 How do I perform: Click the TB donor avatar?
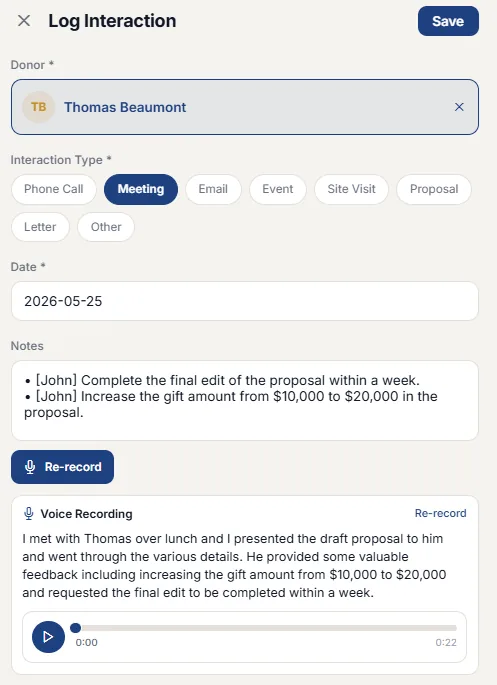(x=38, y=107)
